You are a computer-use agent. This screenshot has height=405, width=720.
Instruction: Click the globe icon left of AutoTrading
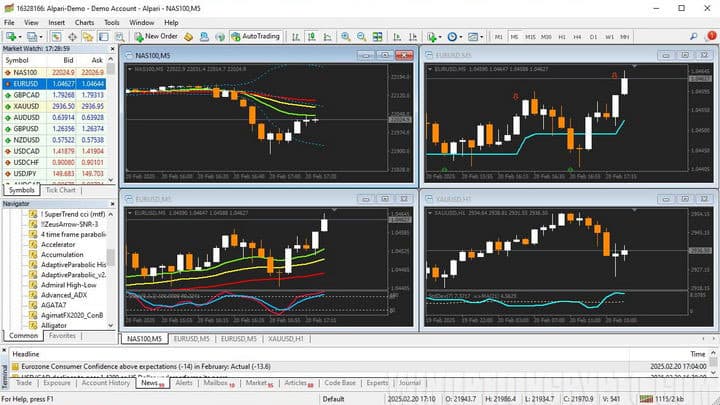(x=220, y=37)
